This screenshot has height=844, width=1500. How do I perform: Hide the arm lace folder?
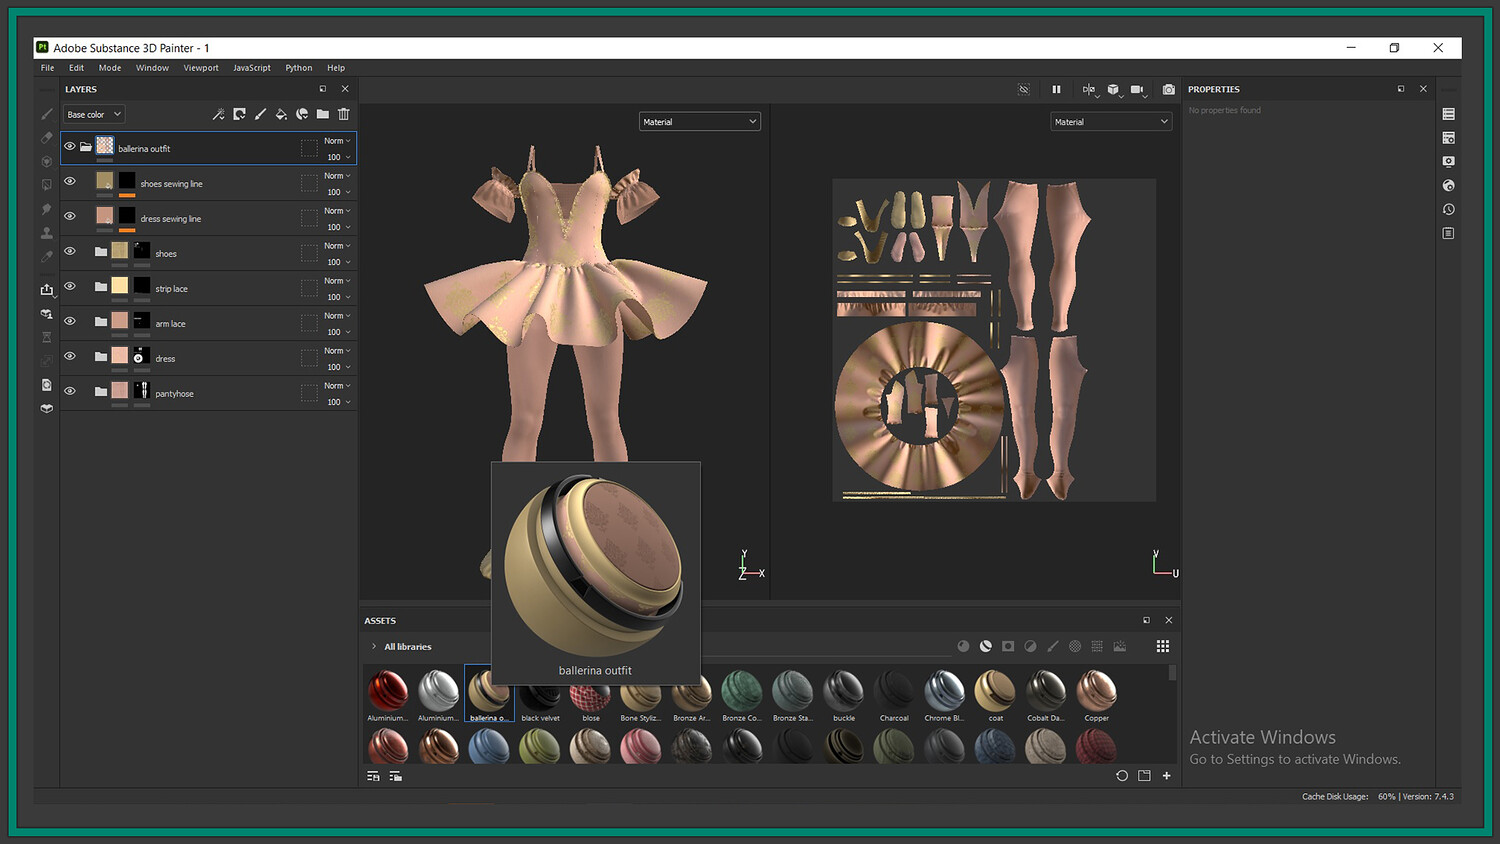pos(70,321)
